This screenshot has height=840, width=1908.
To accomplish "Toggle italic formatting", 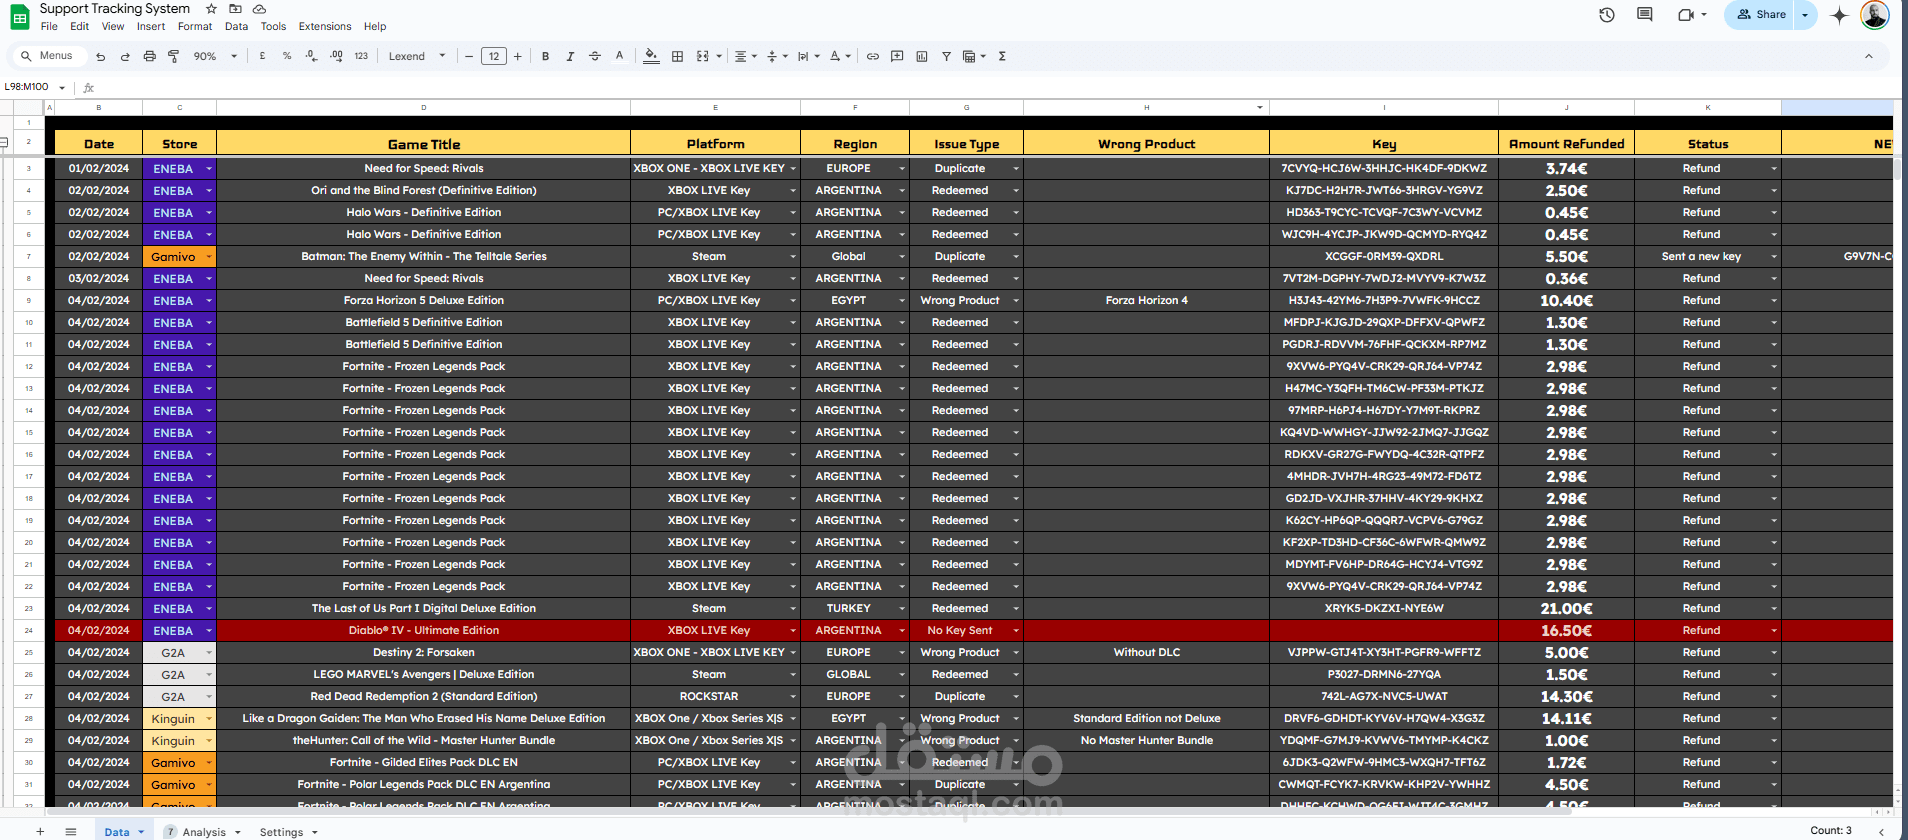I will pos(570,56).
